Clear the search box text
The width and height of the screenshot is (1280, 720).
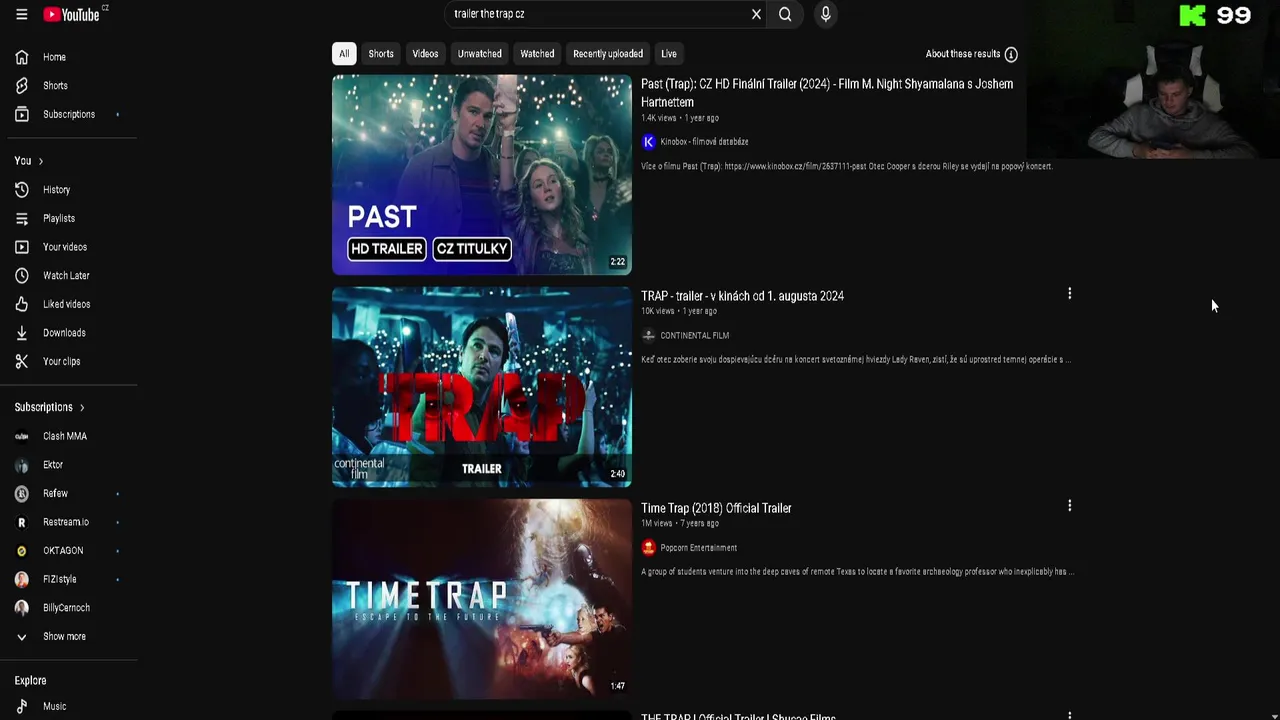[756, 14]
